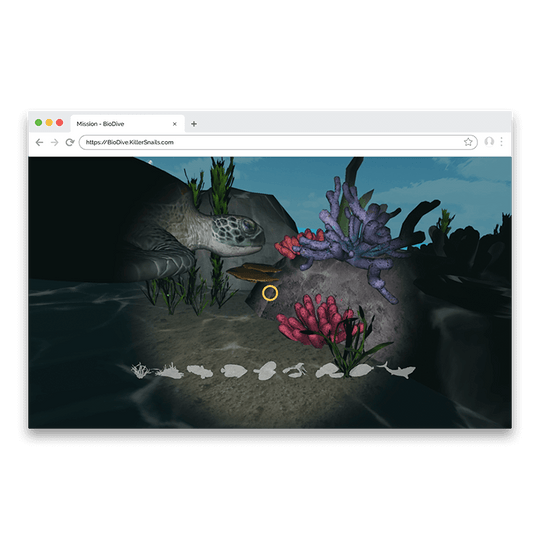Select the round fish silhouette beside the grouper
540x540 pixels.
[234, 371]
